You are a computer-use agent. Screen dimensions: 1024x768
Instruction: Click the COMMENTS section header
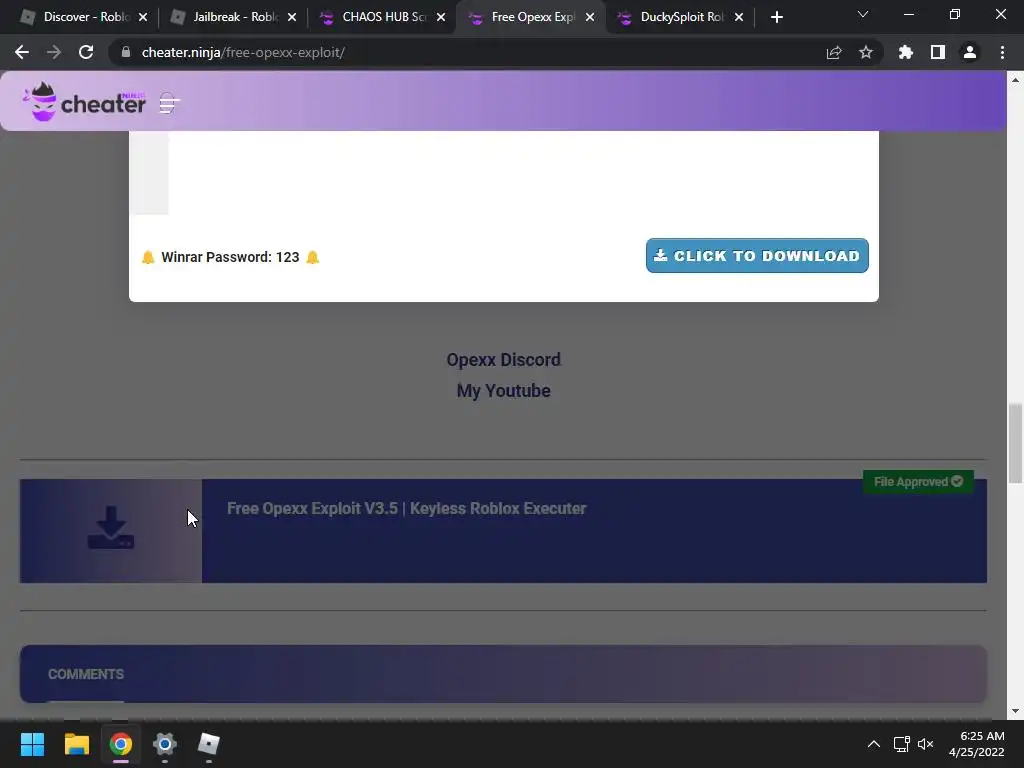click(x=86, y=674)
